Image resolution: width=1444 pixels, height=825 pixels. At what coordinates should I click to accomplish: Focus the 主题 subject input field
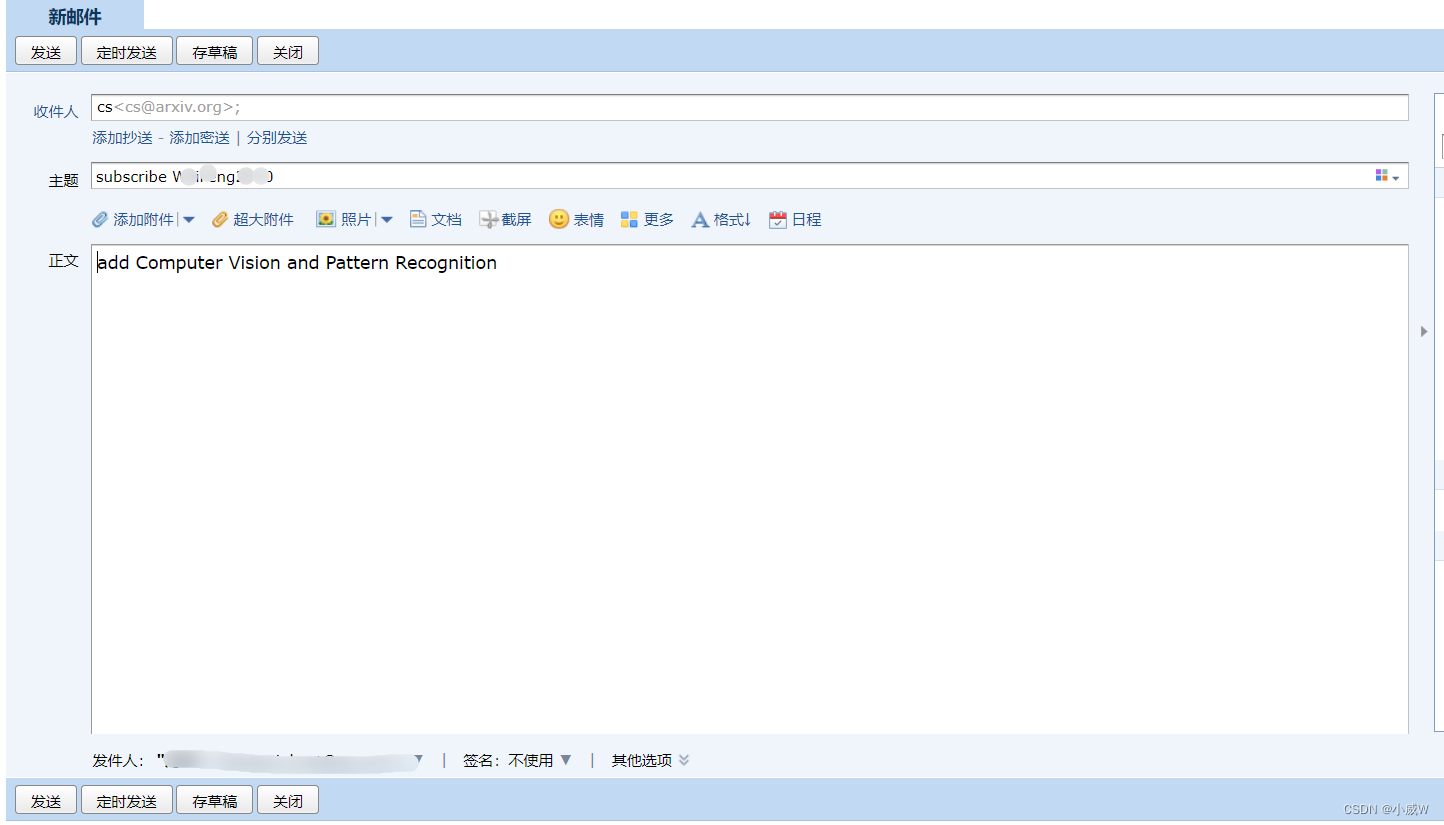[x=750, y=176]
